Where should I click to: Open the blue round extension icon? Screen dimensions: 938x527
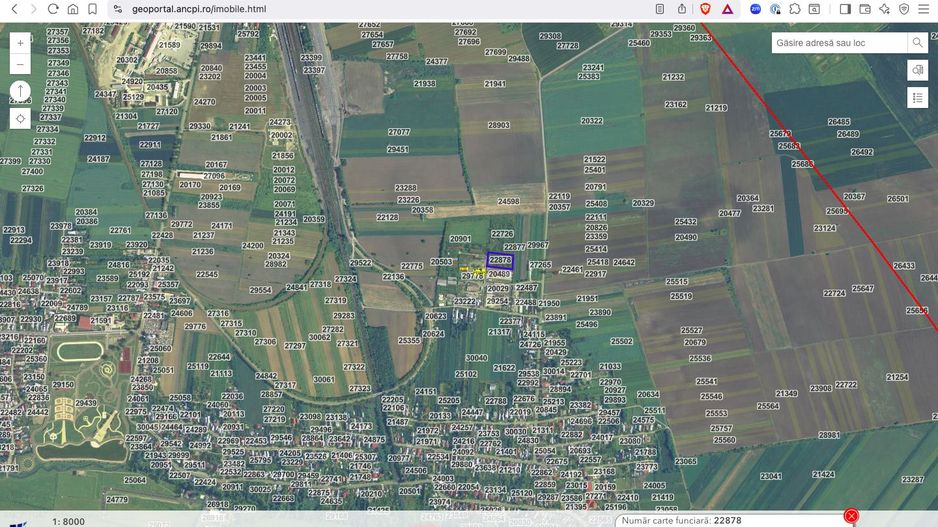click(x=756, y=9)
